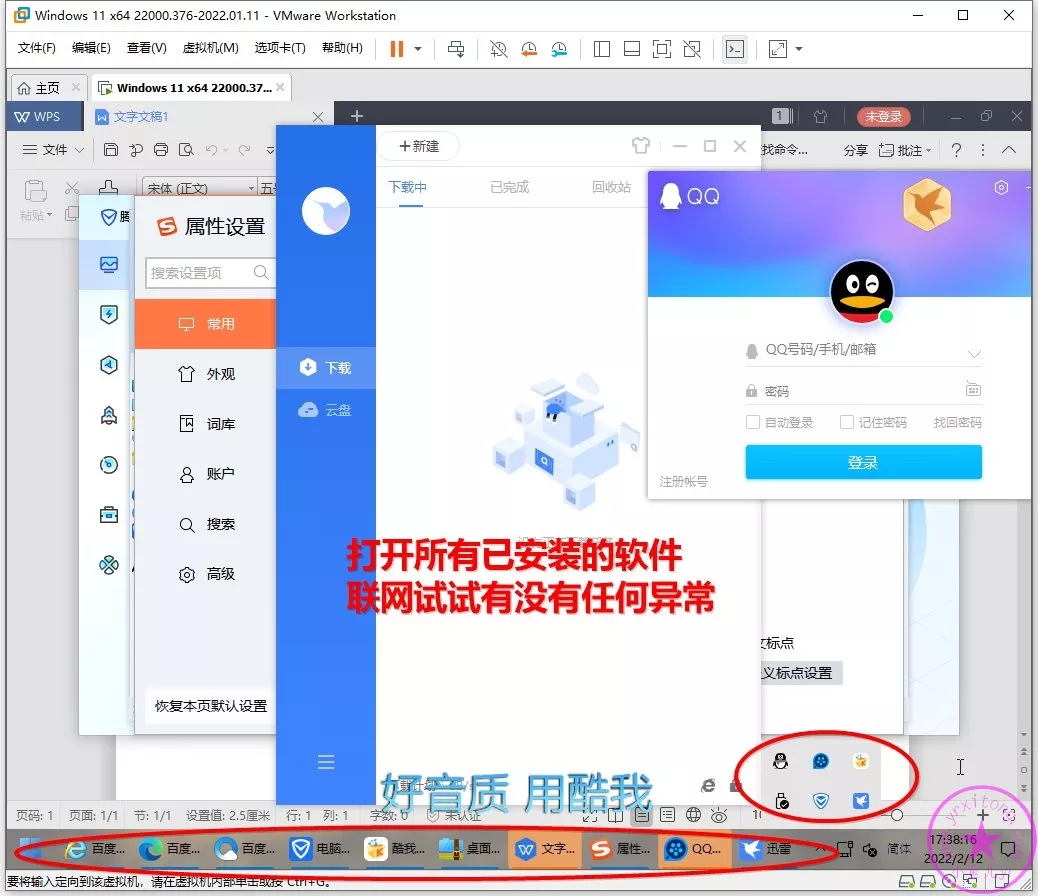1038x896 pixels.
Task: Open the 虚拟机(M) menu
Action: click(210, 48)
